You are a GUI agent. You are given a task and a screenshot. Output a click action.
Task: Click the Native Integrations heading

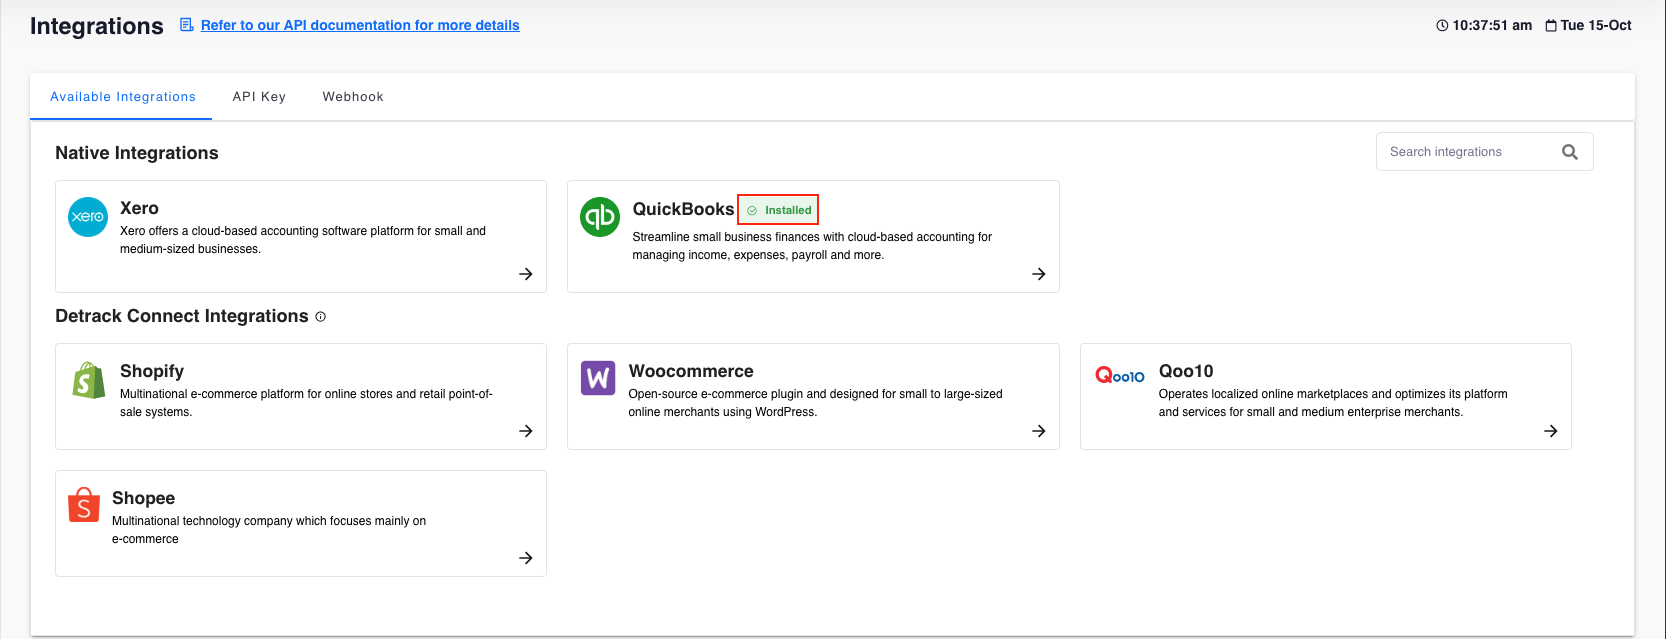(137, 153)
